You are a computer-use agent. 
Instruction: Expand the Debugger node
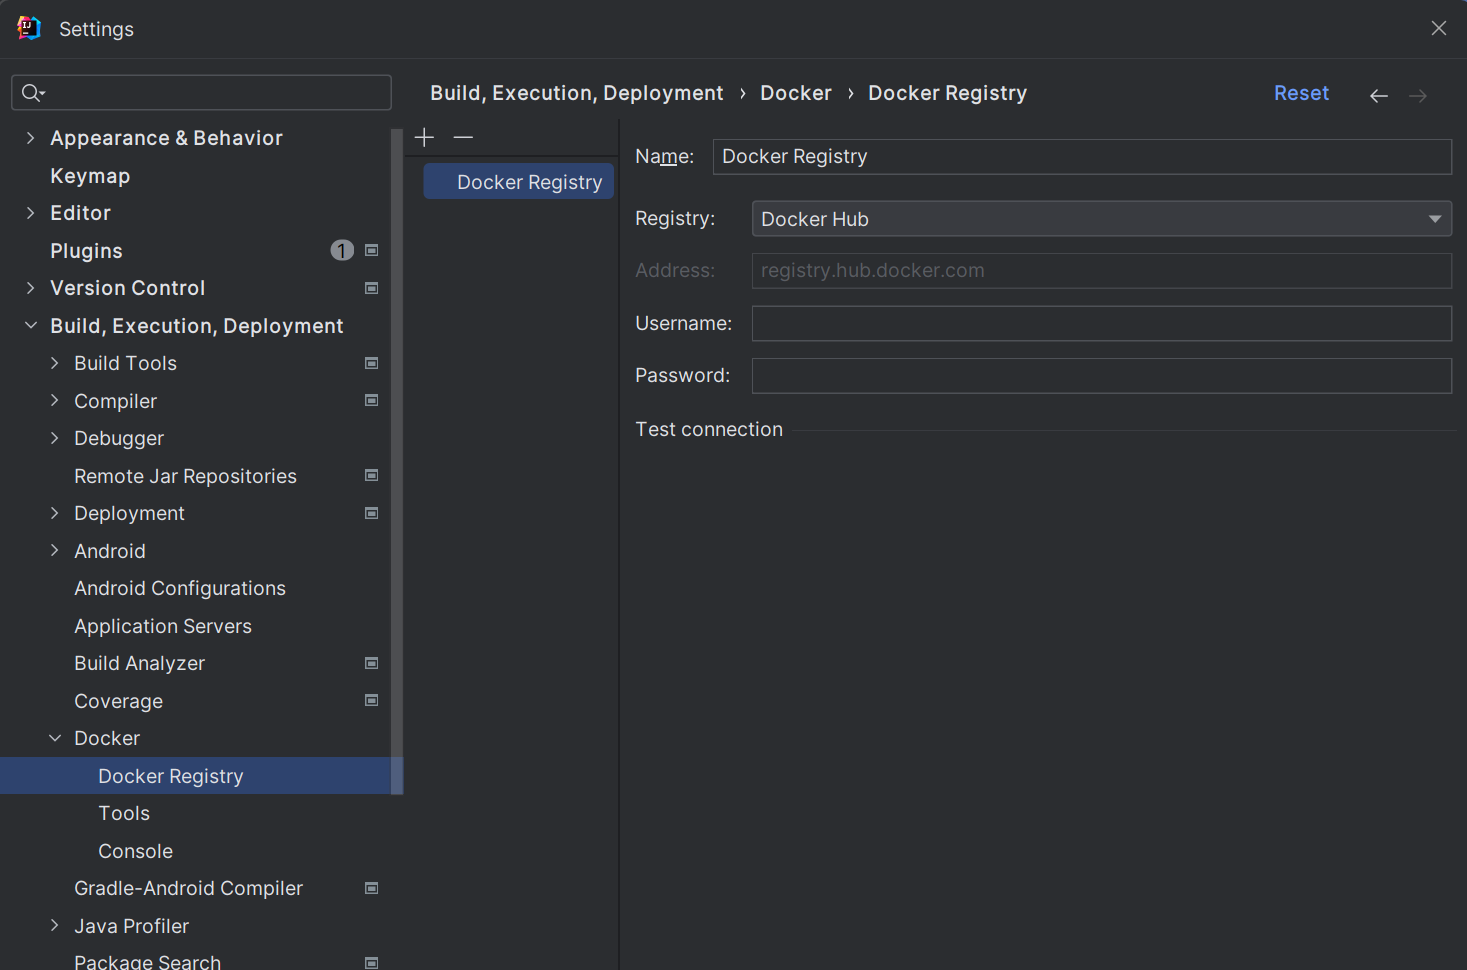[x=55, y=438]
